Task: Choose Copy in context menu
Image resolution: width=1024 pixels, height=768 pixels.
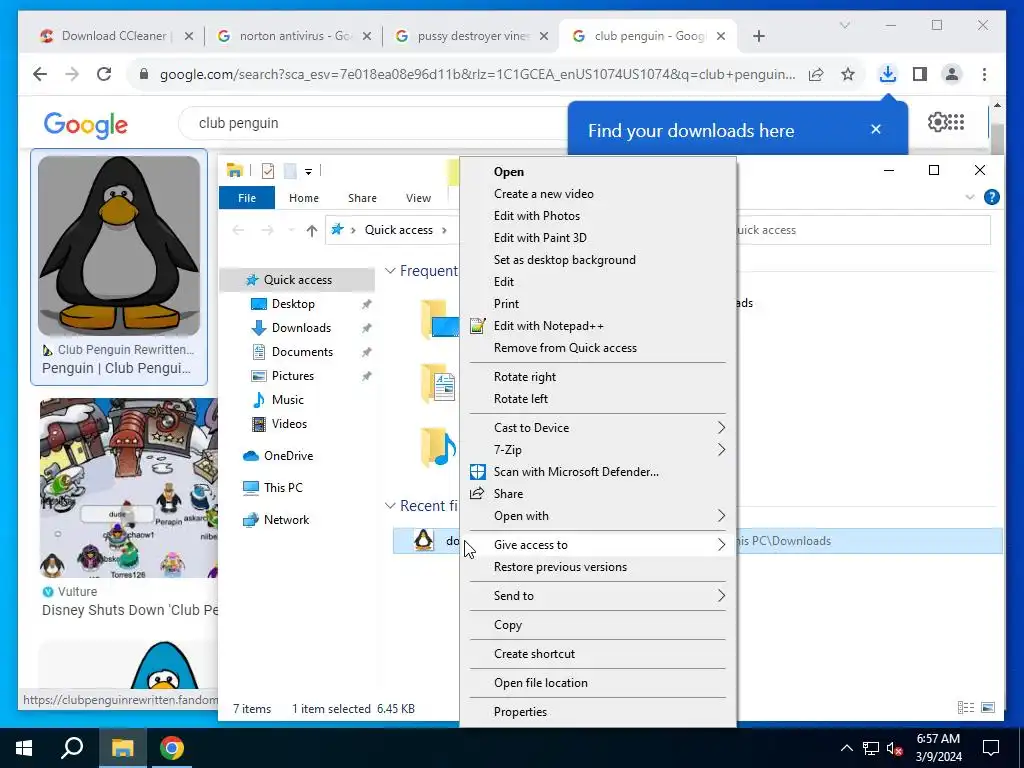Action: pos(598,625)
